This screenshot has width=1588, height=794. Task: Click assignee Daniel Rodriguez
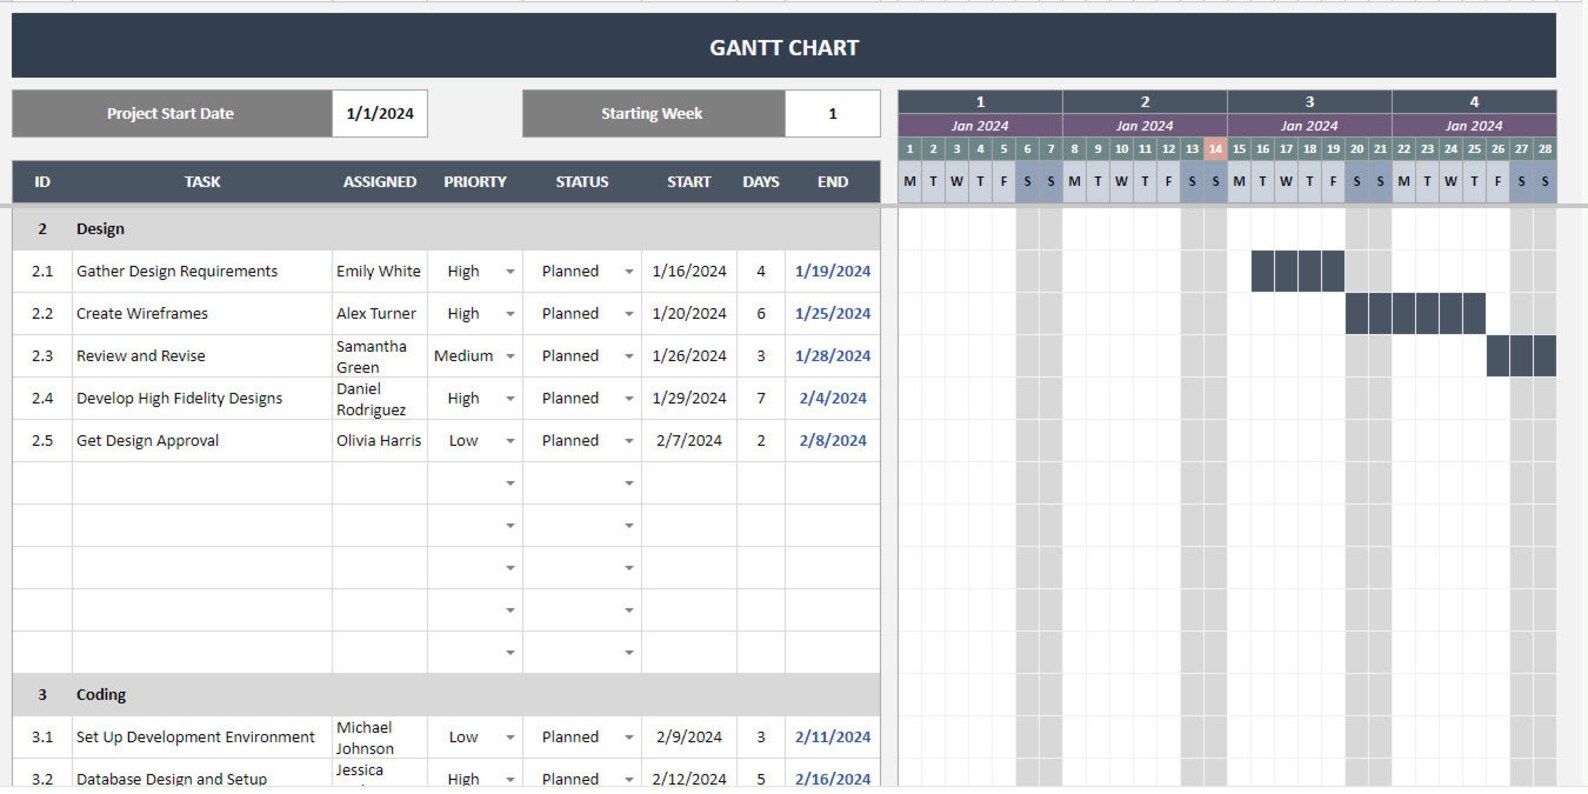(x=380, y=398)
